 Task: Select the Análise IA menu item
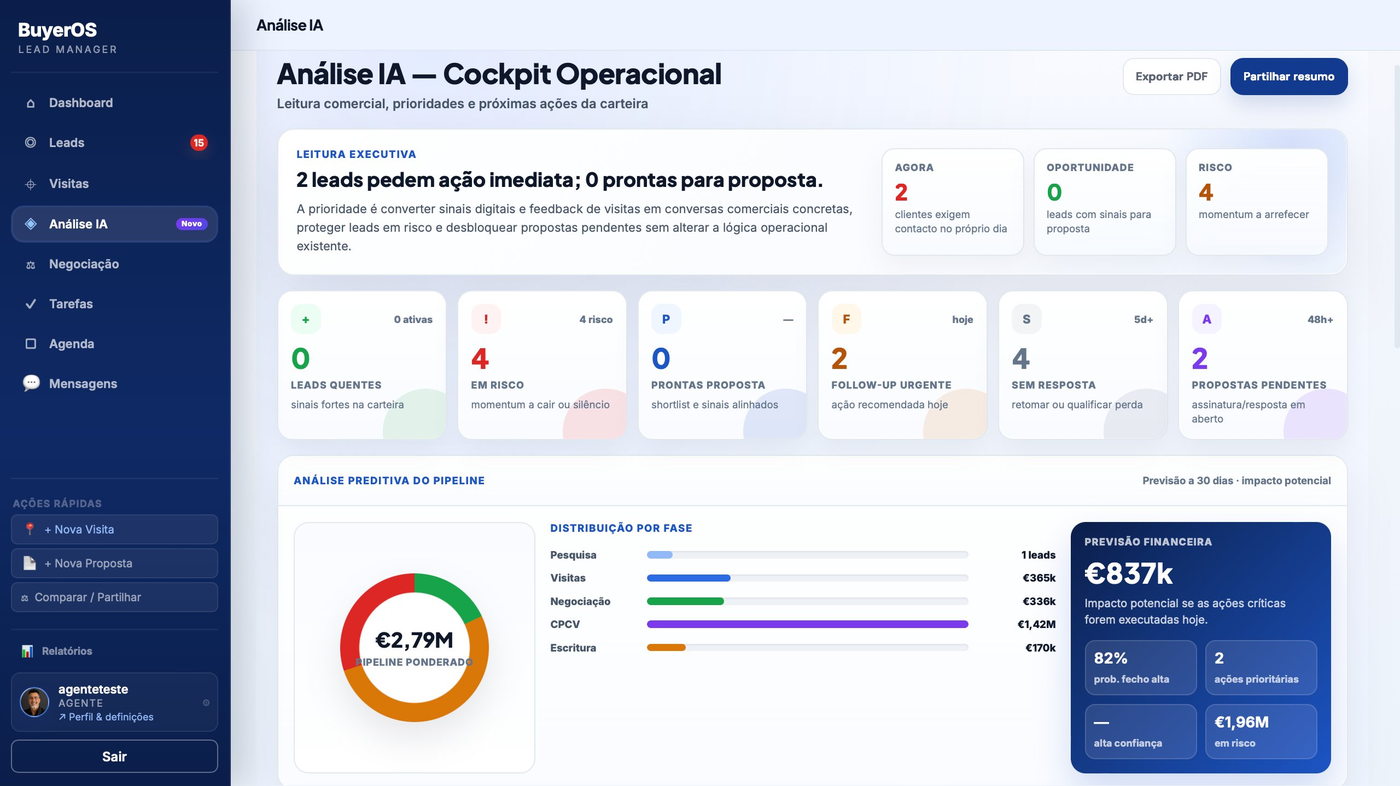point(114,224)
